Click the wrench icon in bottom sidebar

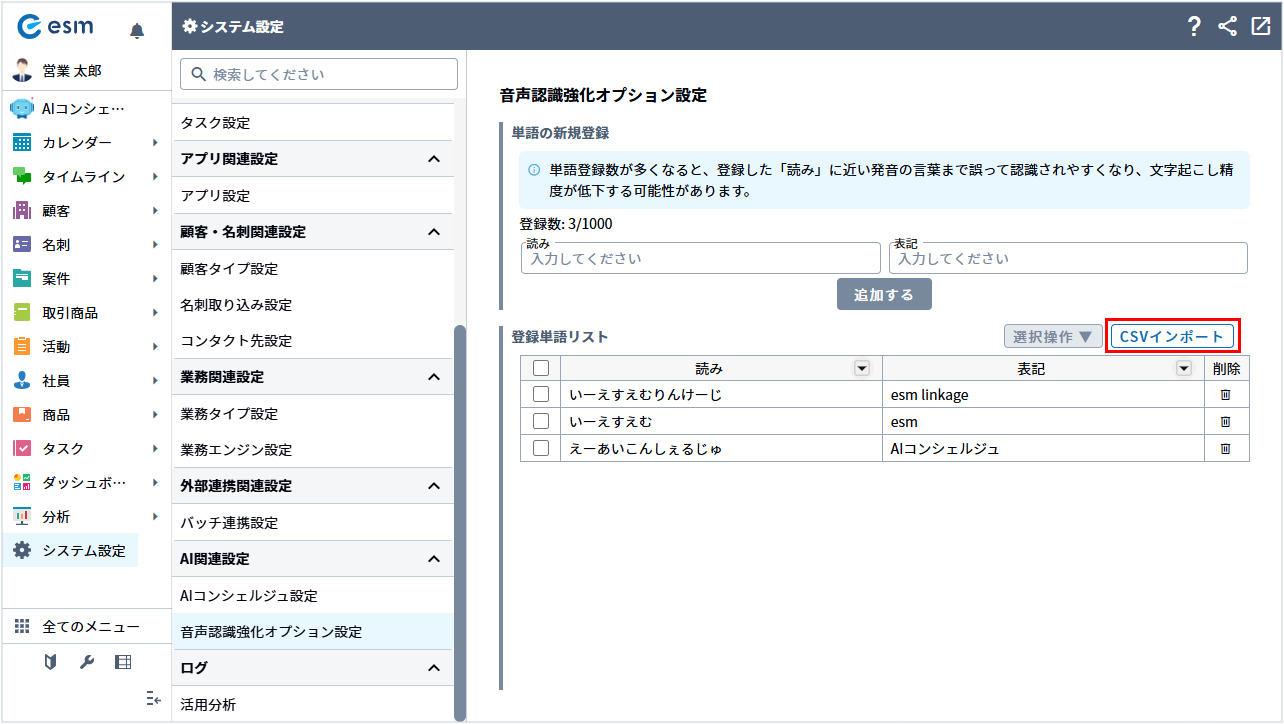tap(86, 662)
